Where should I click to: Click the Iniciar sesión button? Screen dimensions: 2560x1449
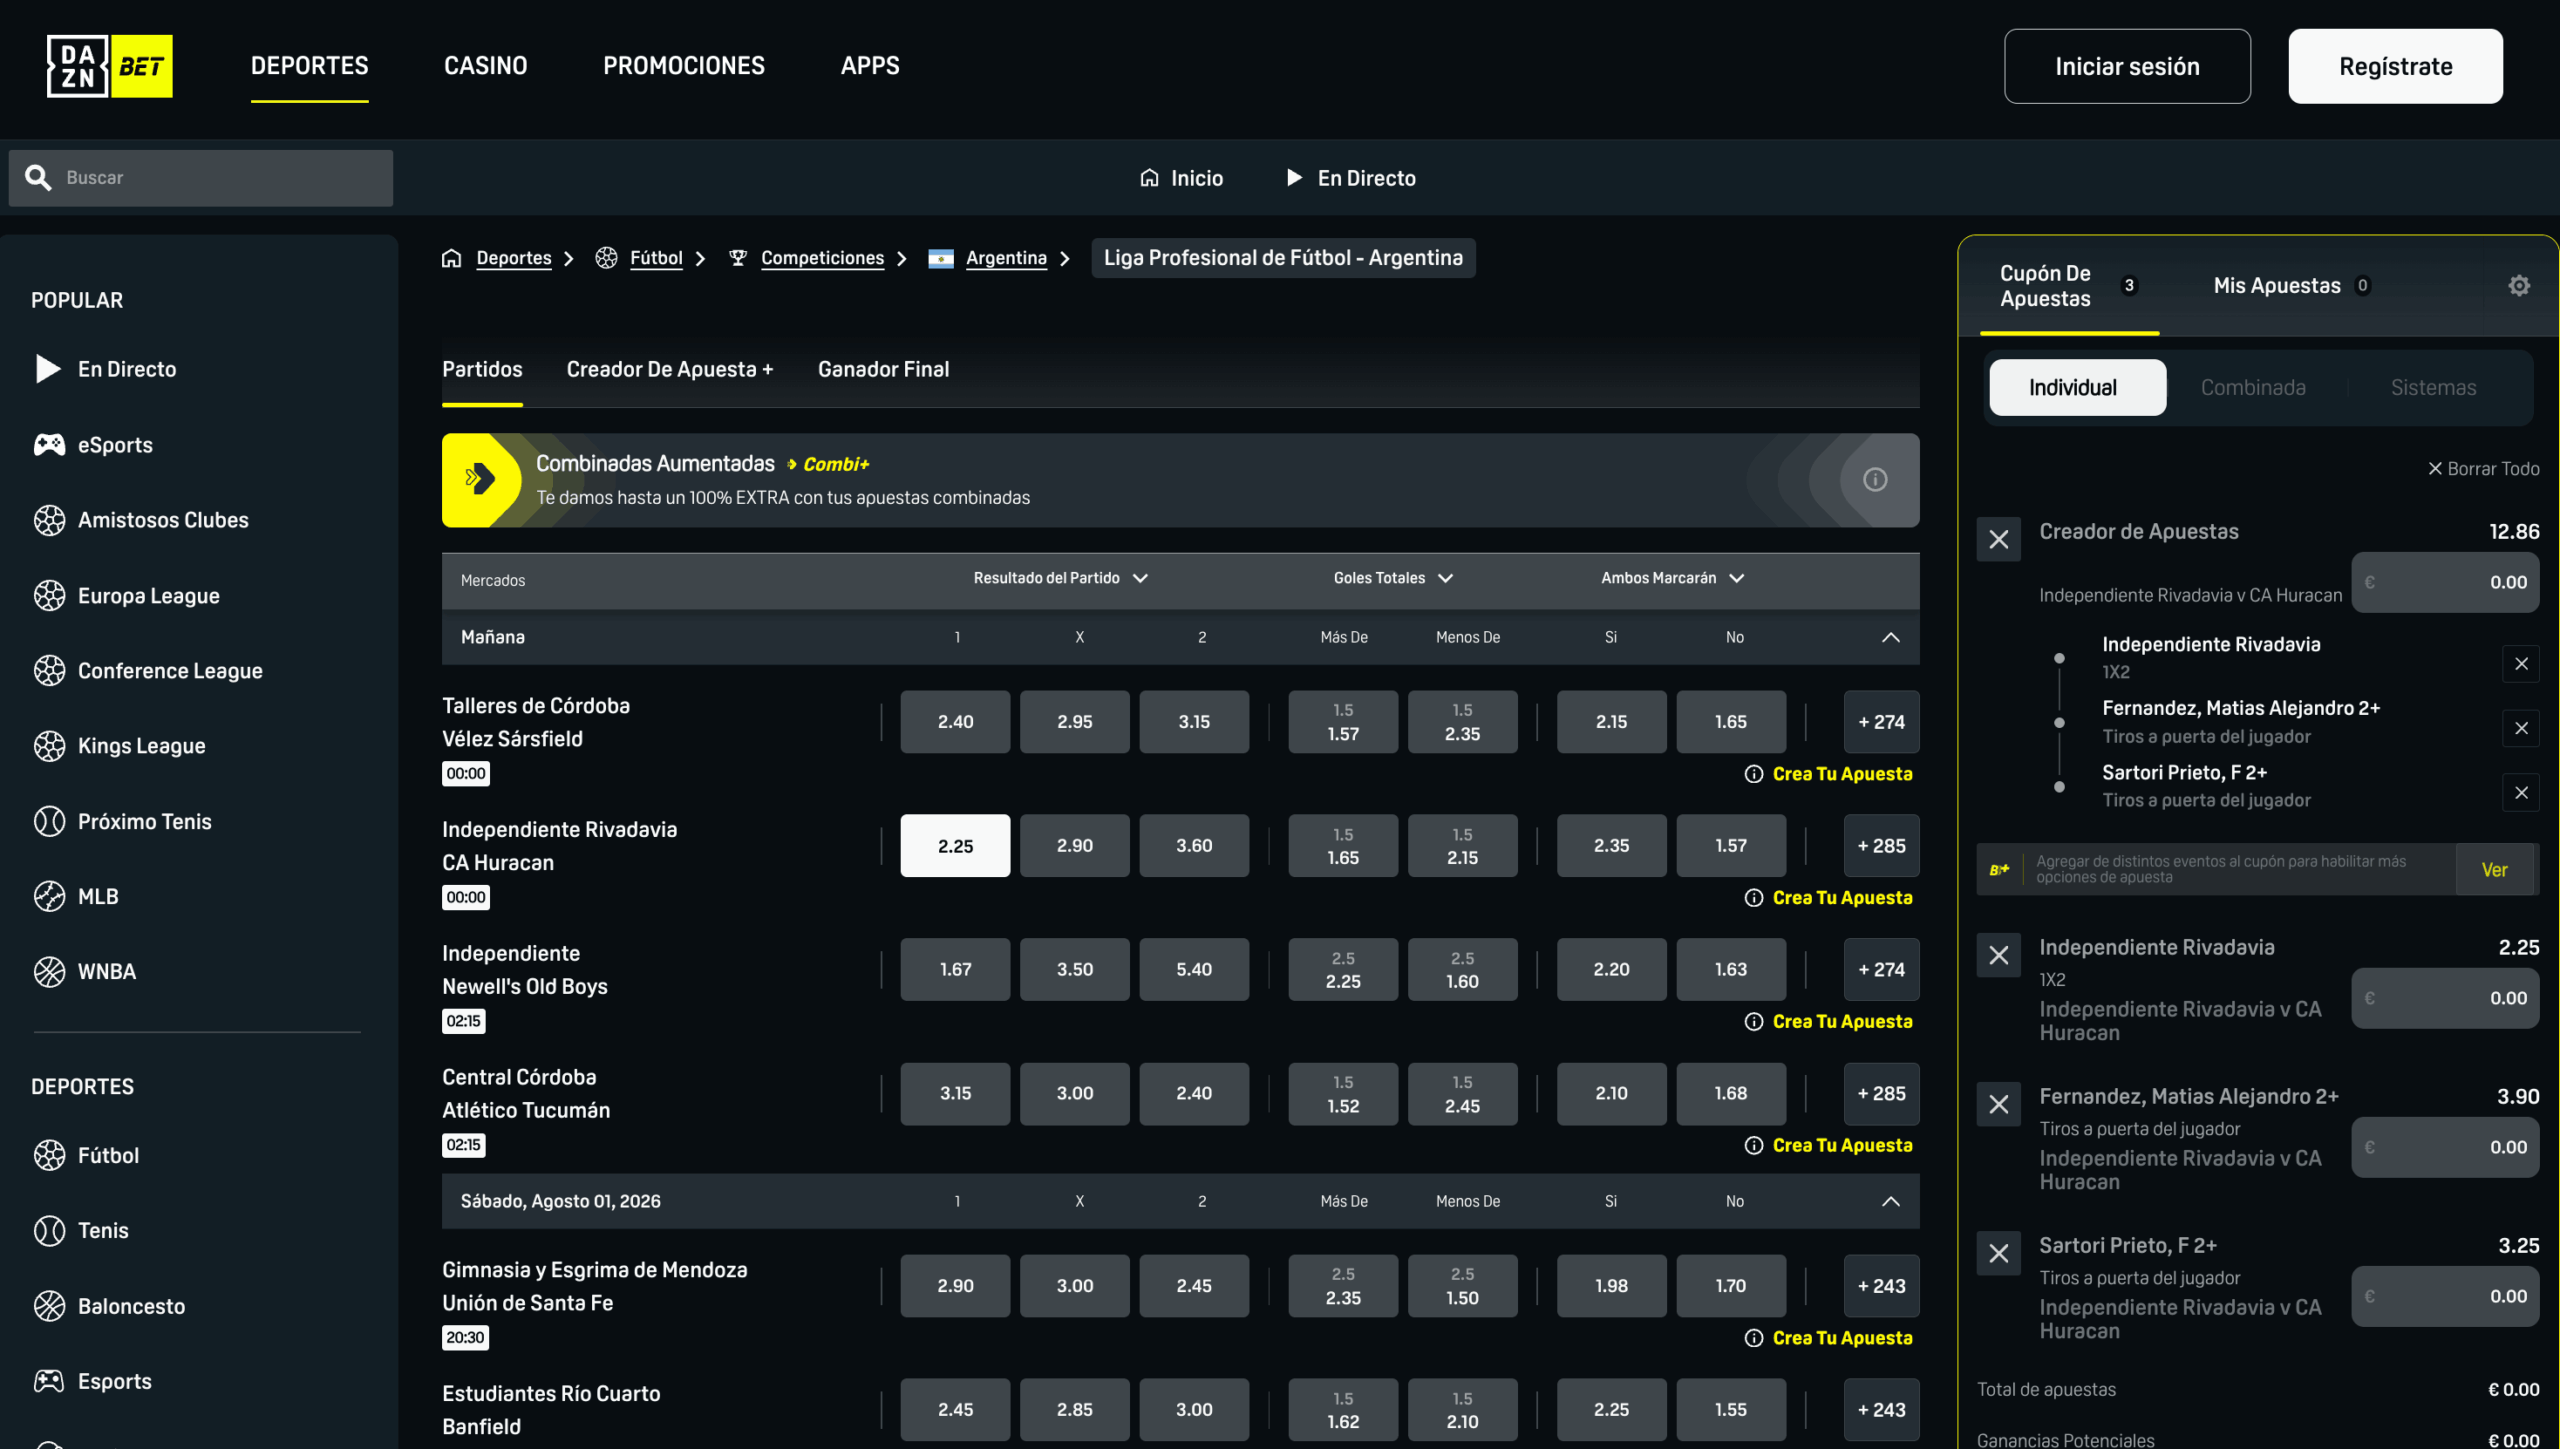point(2127,66)
